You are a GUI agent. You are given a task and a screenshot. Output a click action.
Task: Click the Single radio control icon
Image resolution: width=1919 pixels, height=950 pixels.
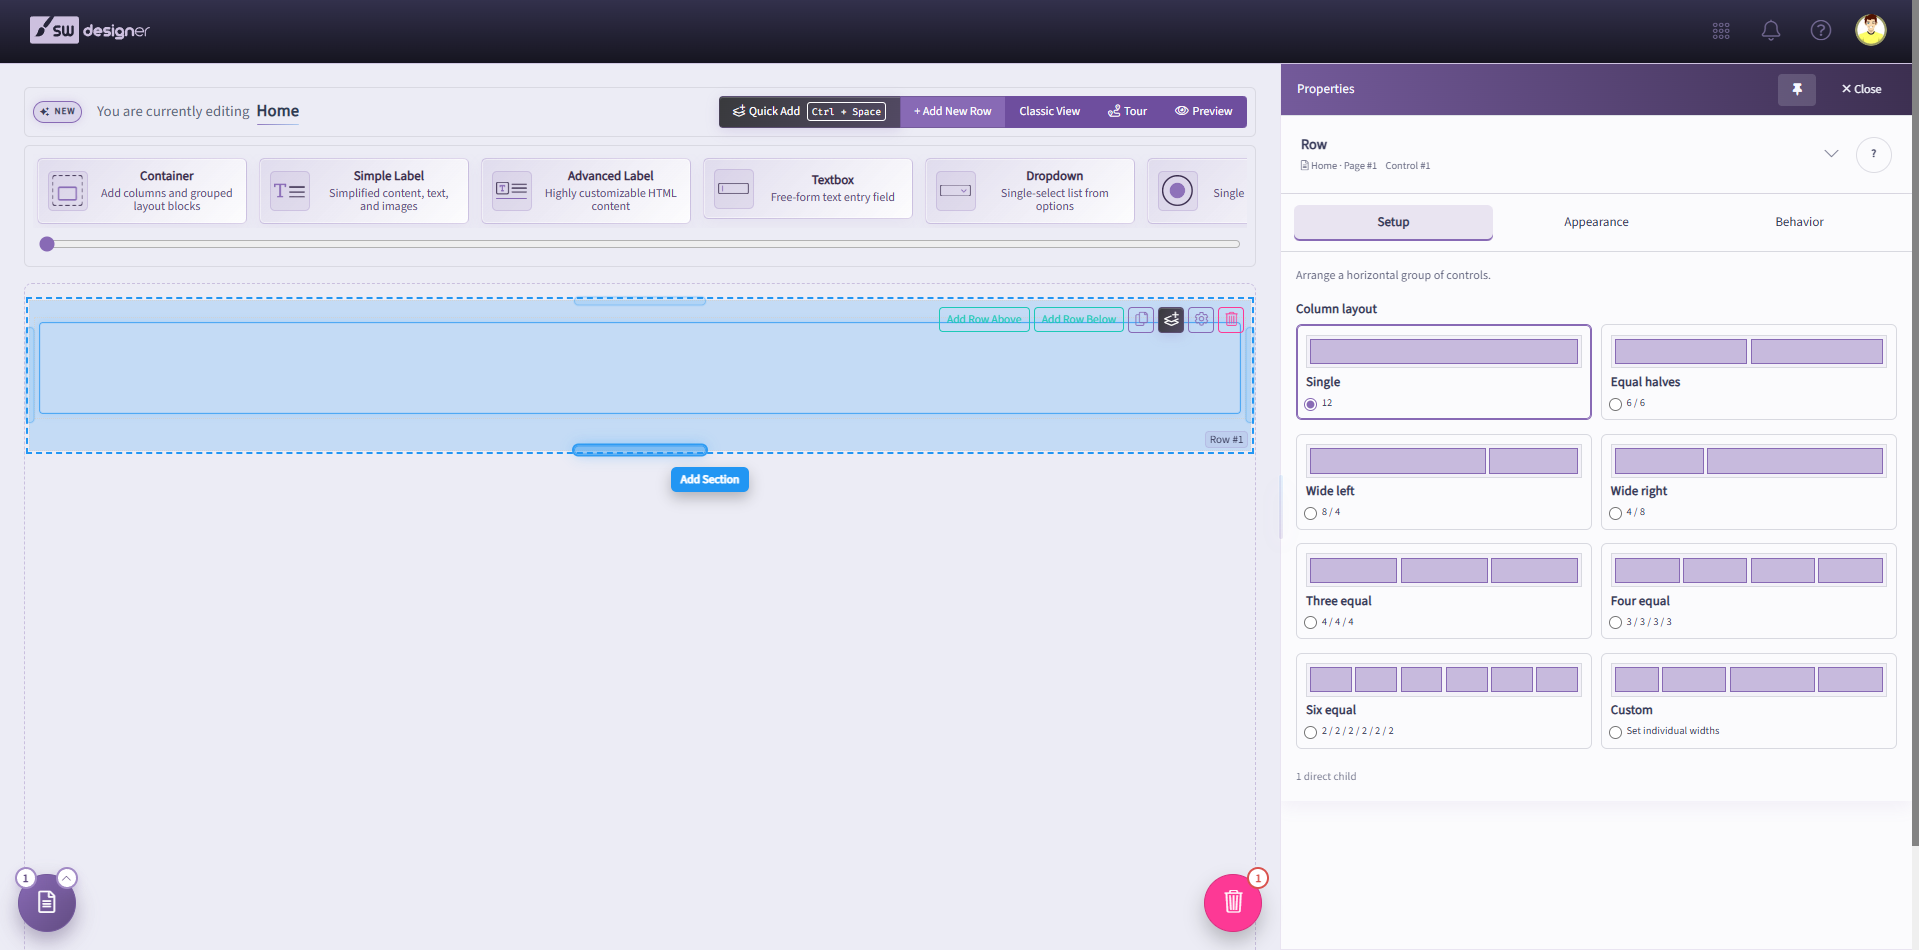[x=1178, y=190]
